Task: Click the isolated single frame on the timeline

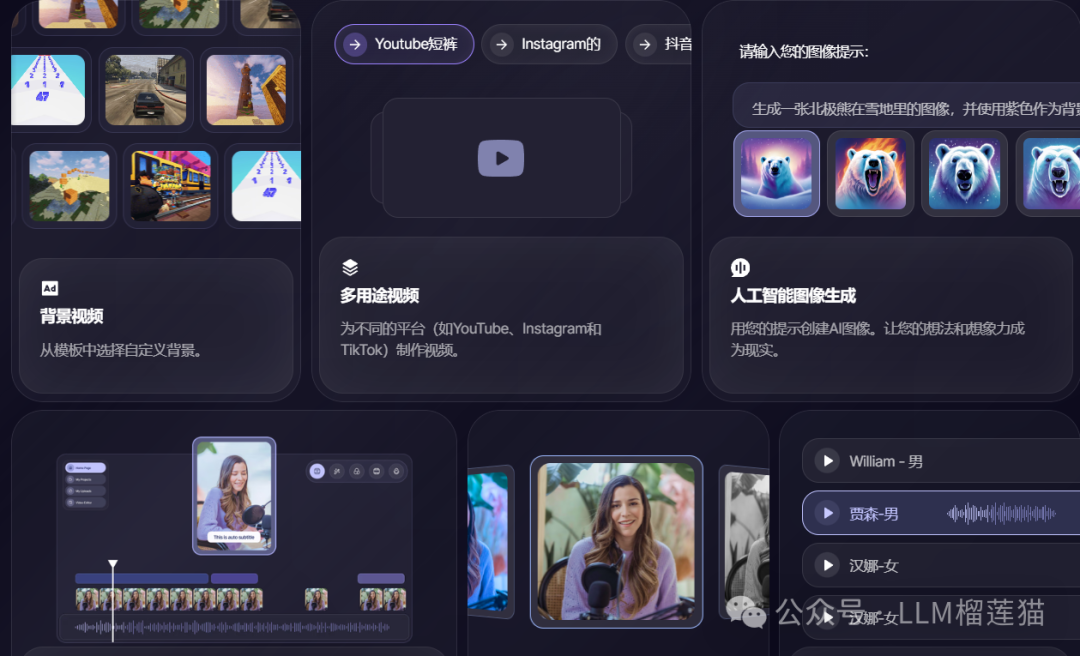Action: tap(316, 599)
